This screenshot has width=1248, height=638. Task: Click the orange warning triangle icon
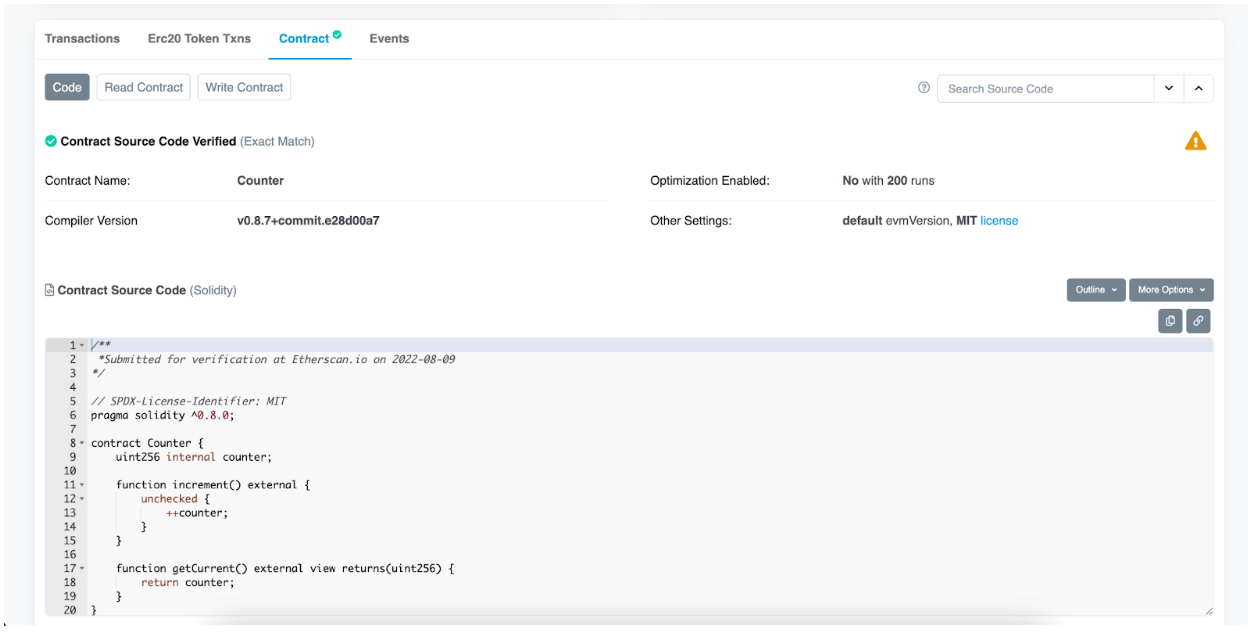point(1195,141)
